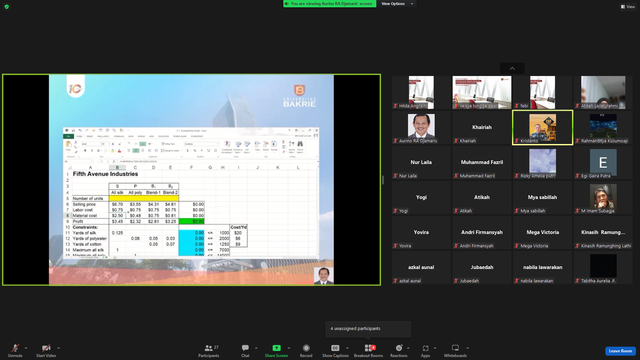Screen dimensions: 640x360
Task: Select the Andri Firmansyah participant tile
Action: tap(482, 233)
